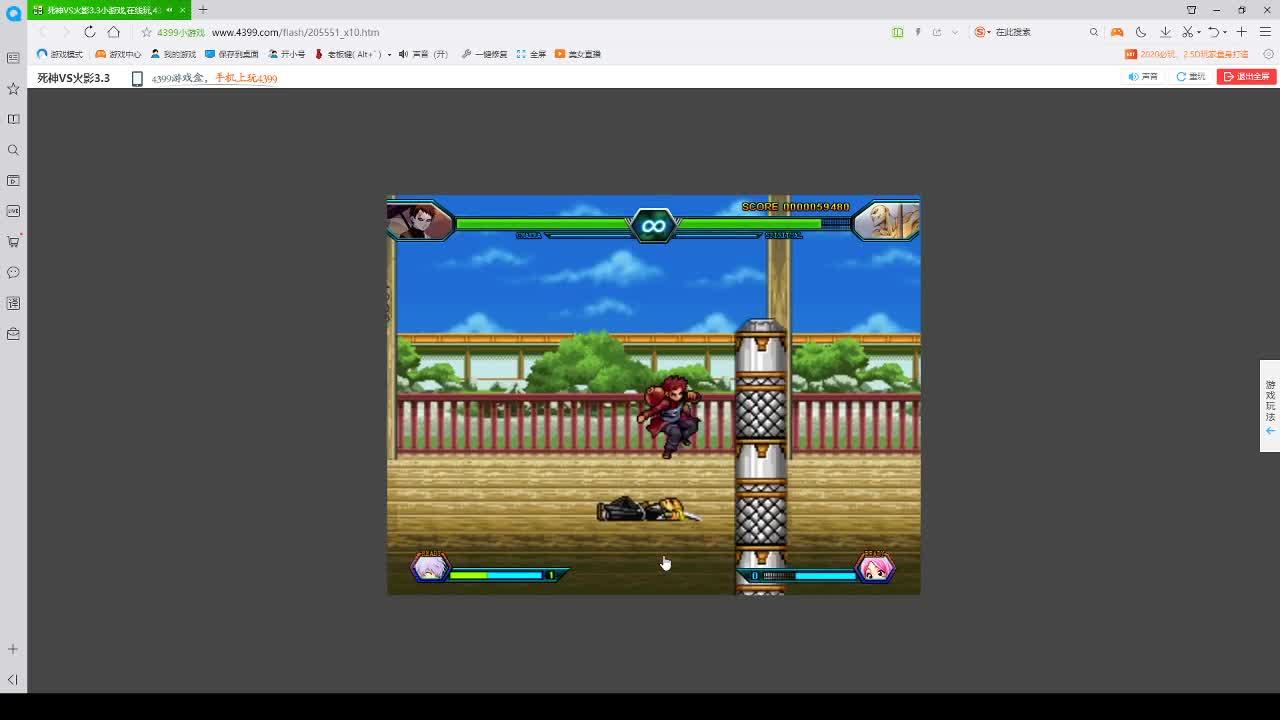The height and width of the screenshot is (720, 1280).
Task: Click inside the game canvas arena
Action: 653,395
